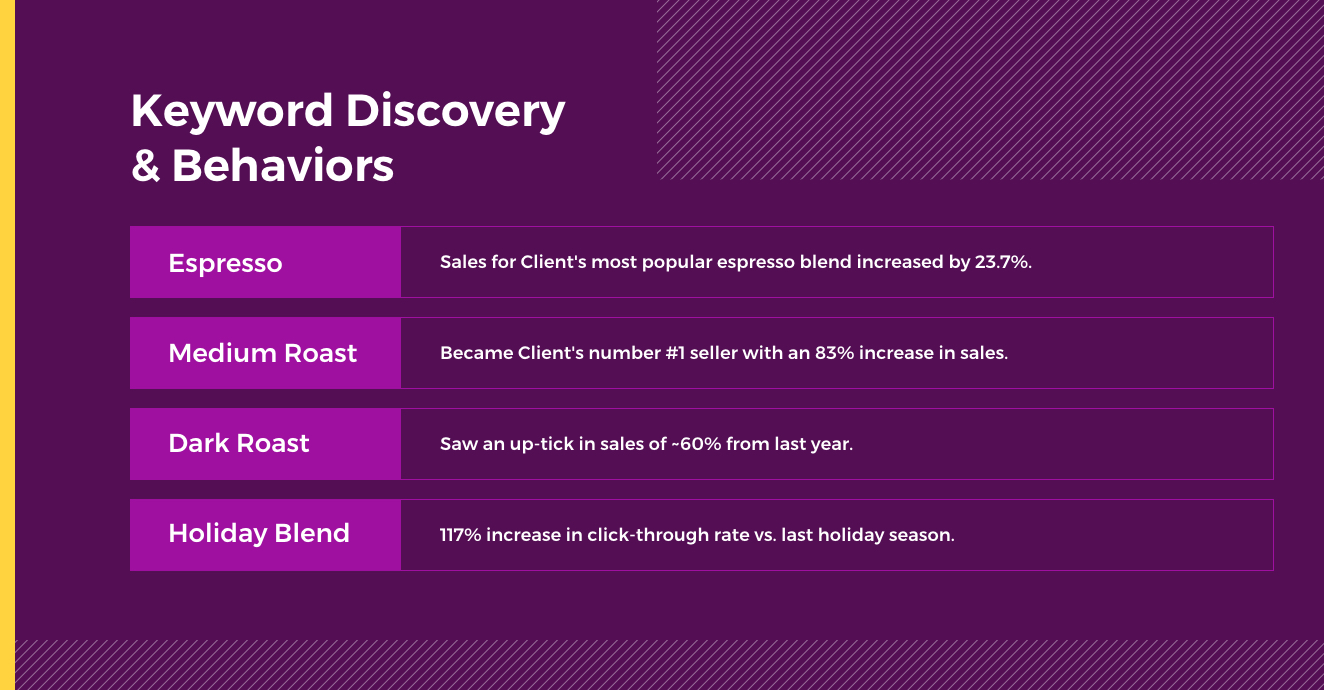The width and height of the screenshot is (1324, 690).
Task: Click the espresso blend sales sentence
Action: 735,262
